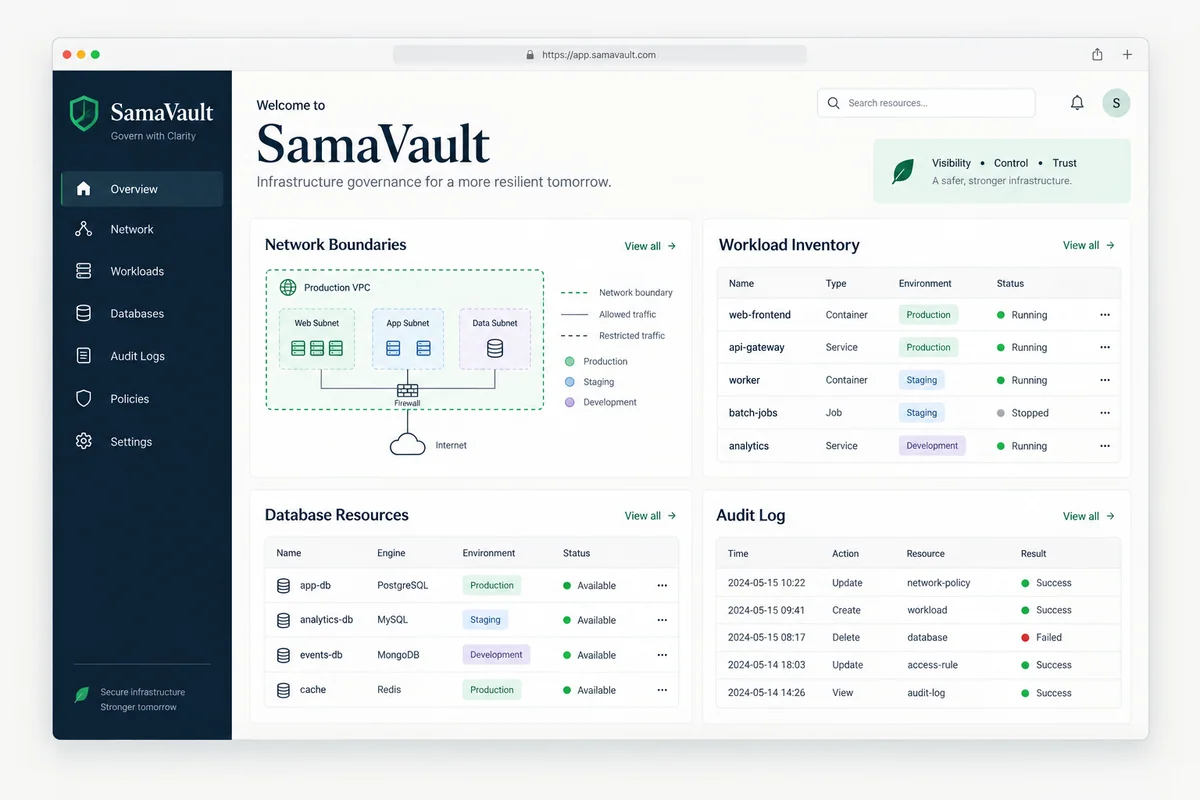Click the analytics-db database icon
1200x800 pixels.
284,620
